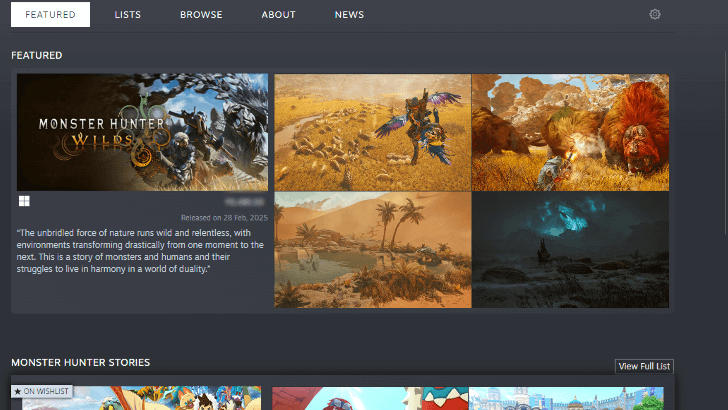View desert oasis palm trees screenshot
728x410 pixels.
tap(372, 250)
